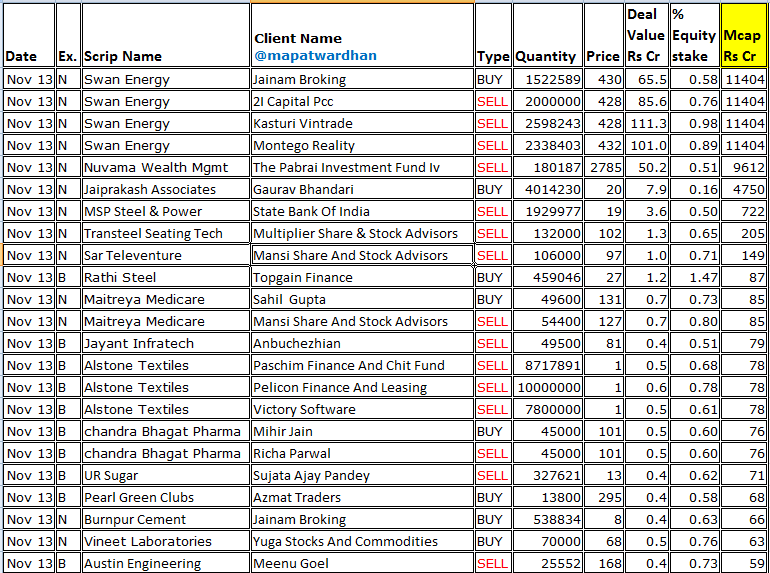770x573 pixels.
Task: Click the 'Quantity' column header
Action: tap(548, 35)
